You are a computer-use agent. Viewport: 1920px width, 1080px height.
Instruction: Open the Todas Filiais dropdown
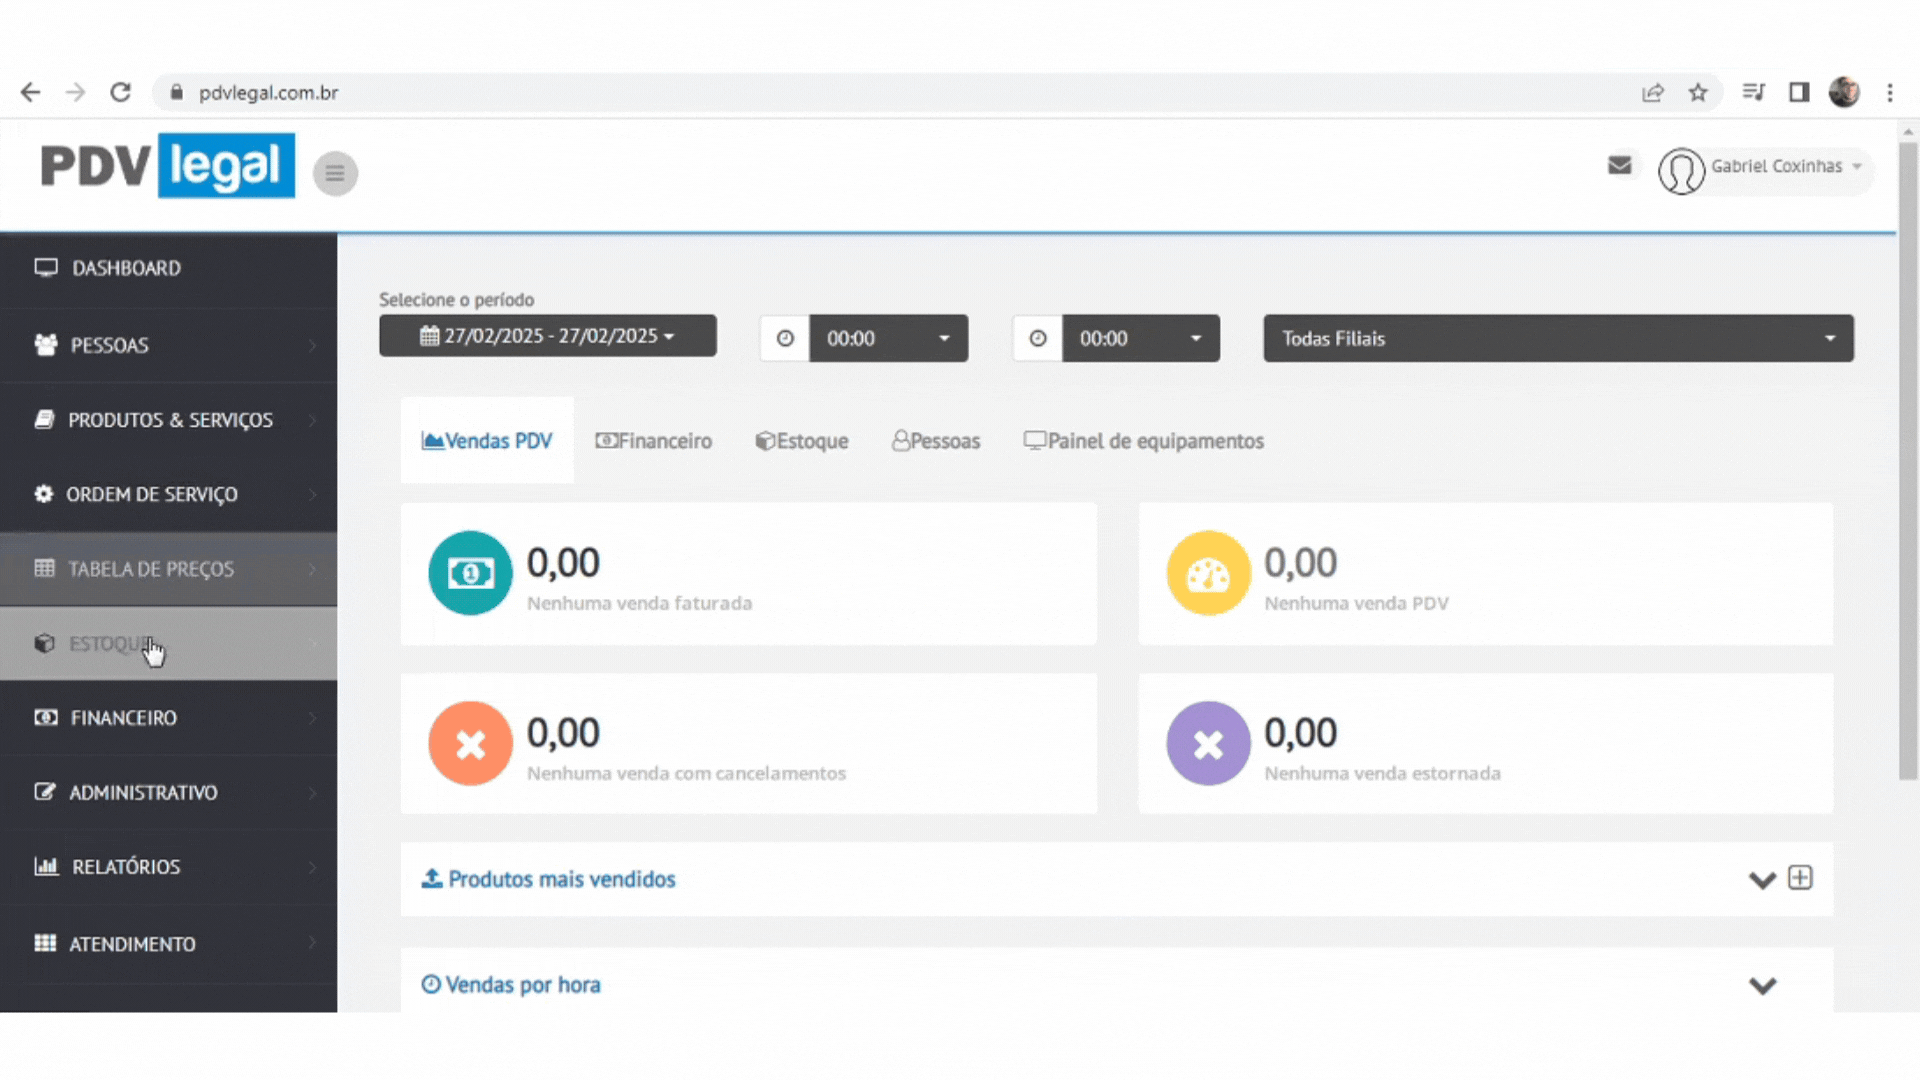point(1557,338)
